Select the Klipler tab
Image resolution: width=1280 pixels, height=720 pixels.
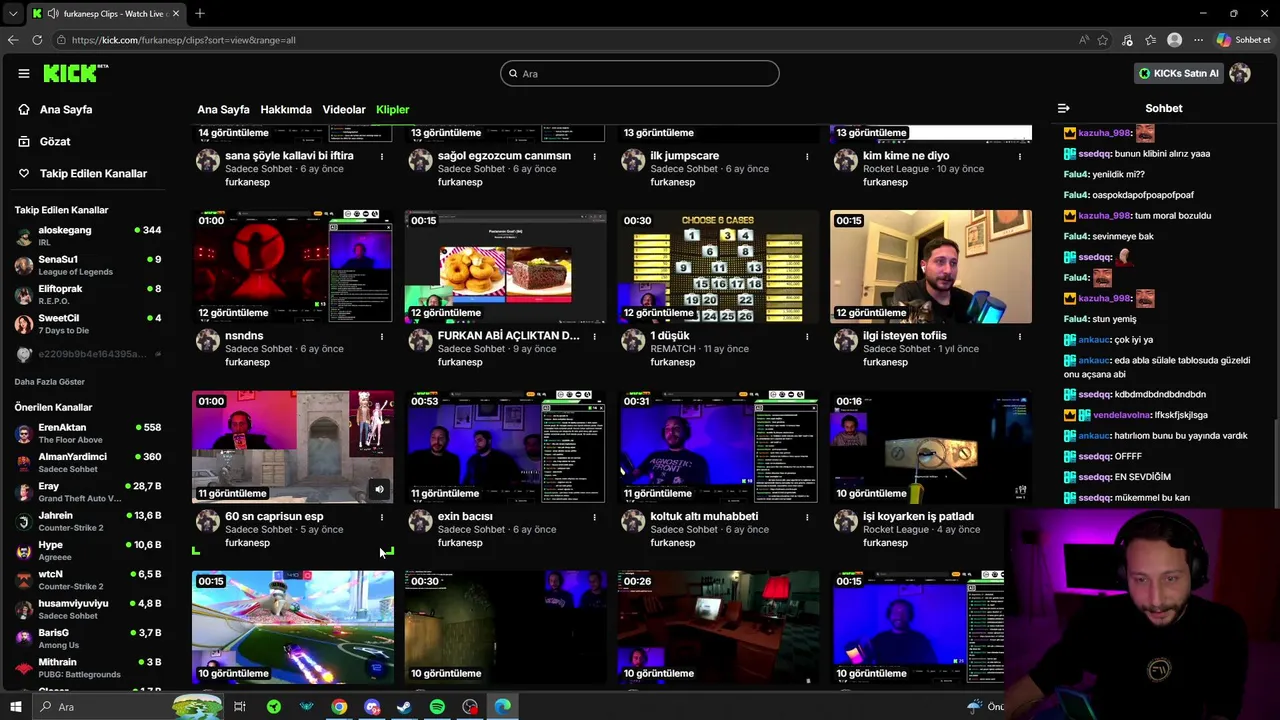[x=392, y=109]
